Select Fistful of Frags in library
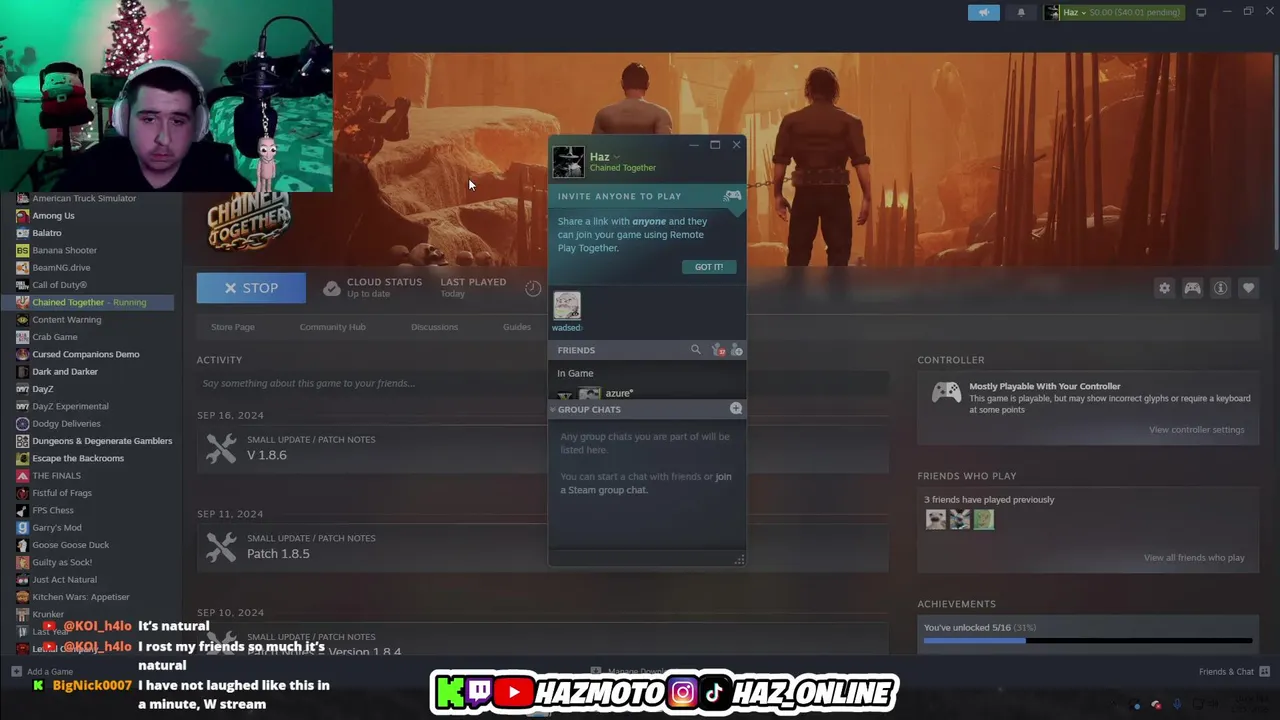The height and width of the screenshot is (720, 1280). 62,493
